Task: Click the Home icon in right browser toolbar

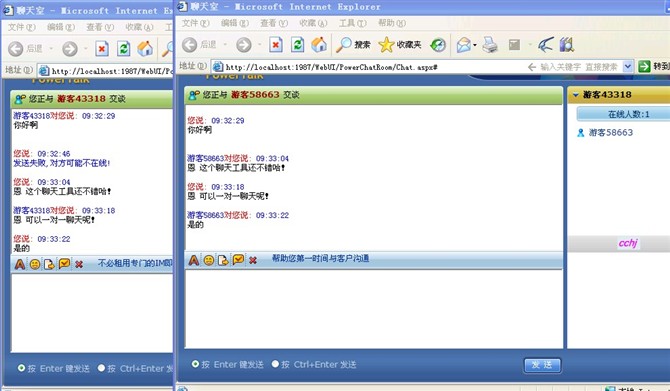Action: point(319,44)
